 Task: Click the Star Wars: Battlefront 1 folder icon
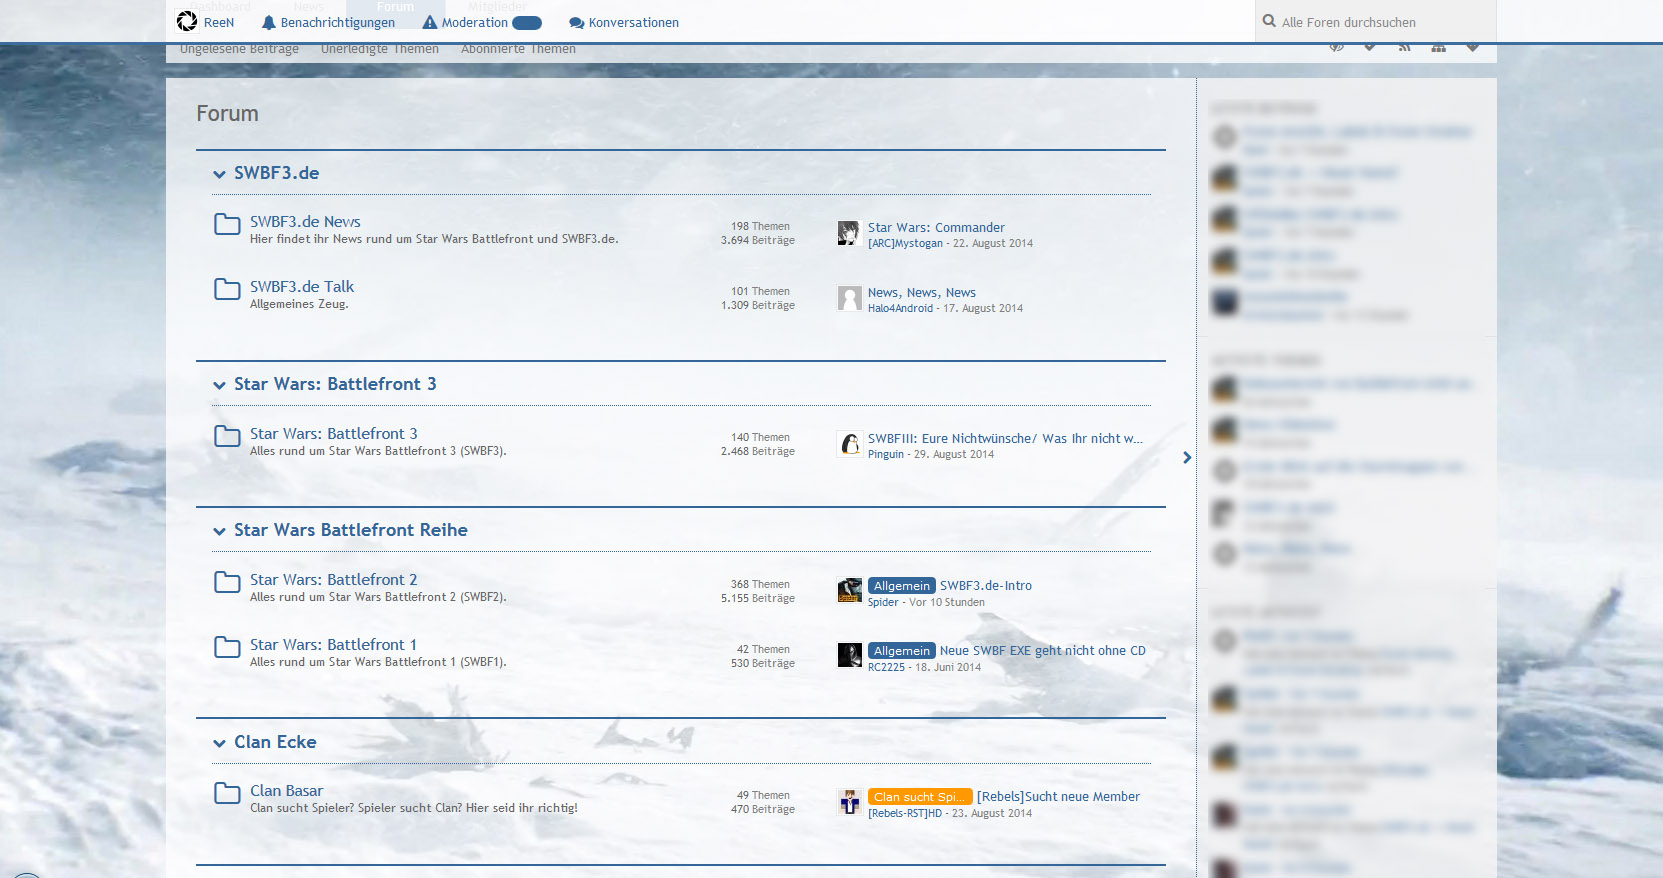pos(227,647)
